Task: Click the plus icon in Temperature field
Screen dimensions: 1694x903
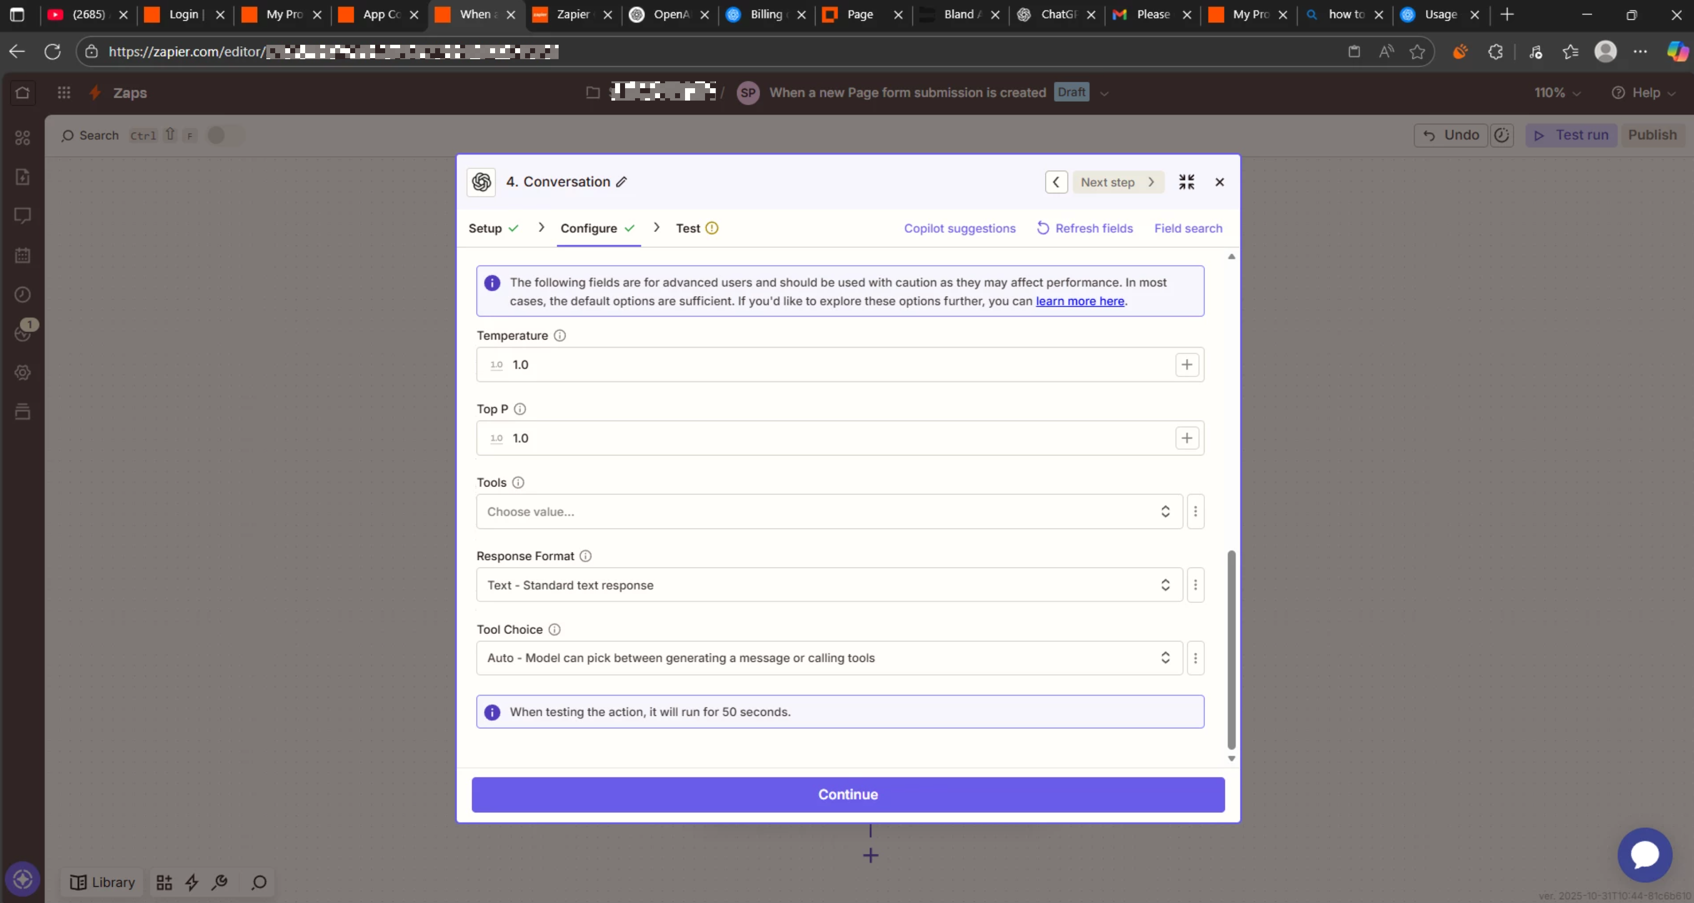Action: point(1186,365)
